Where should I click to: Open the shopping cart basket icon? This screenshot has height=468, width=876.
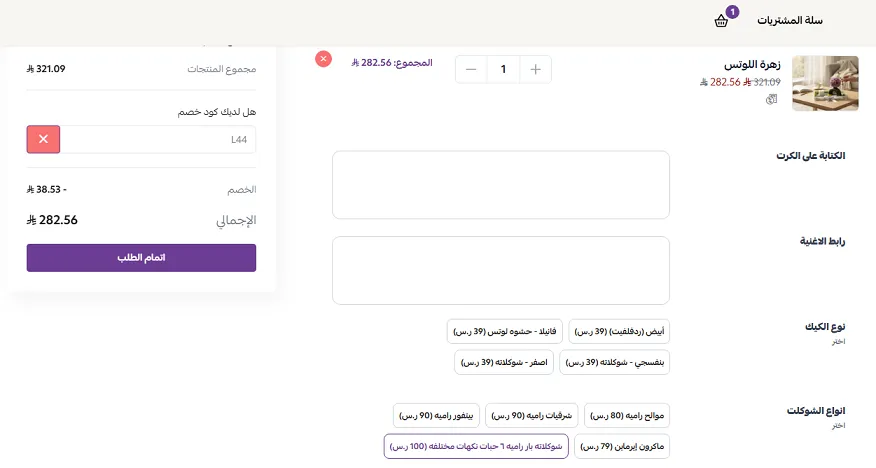tap(721, 22)
